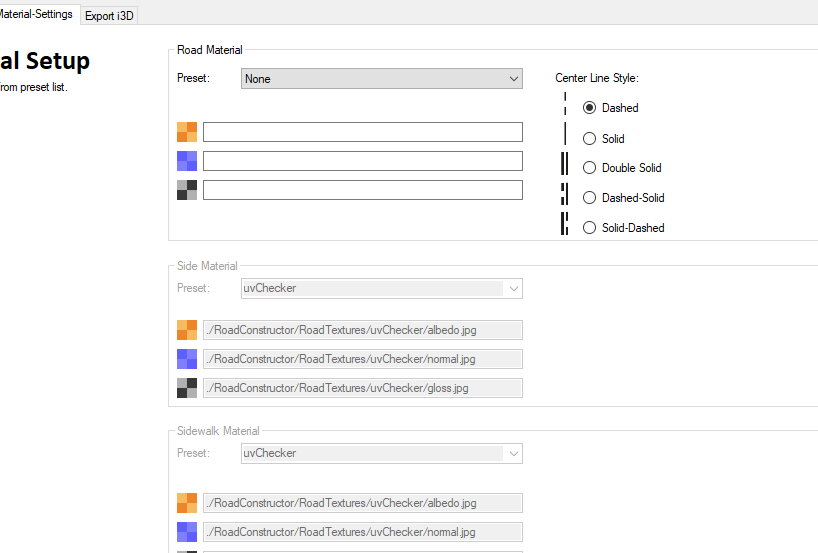Select the Dashed center line style
Image resolution: width=818 pixels, height=553 pixels.
tap(590, 108)
